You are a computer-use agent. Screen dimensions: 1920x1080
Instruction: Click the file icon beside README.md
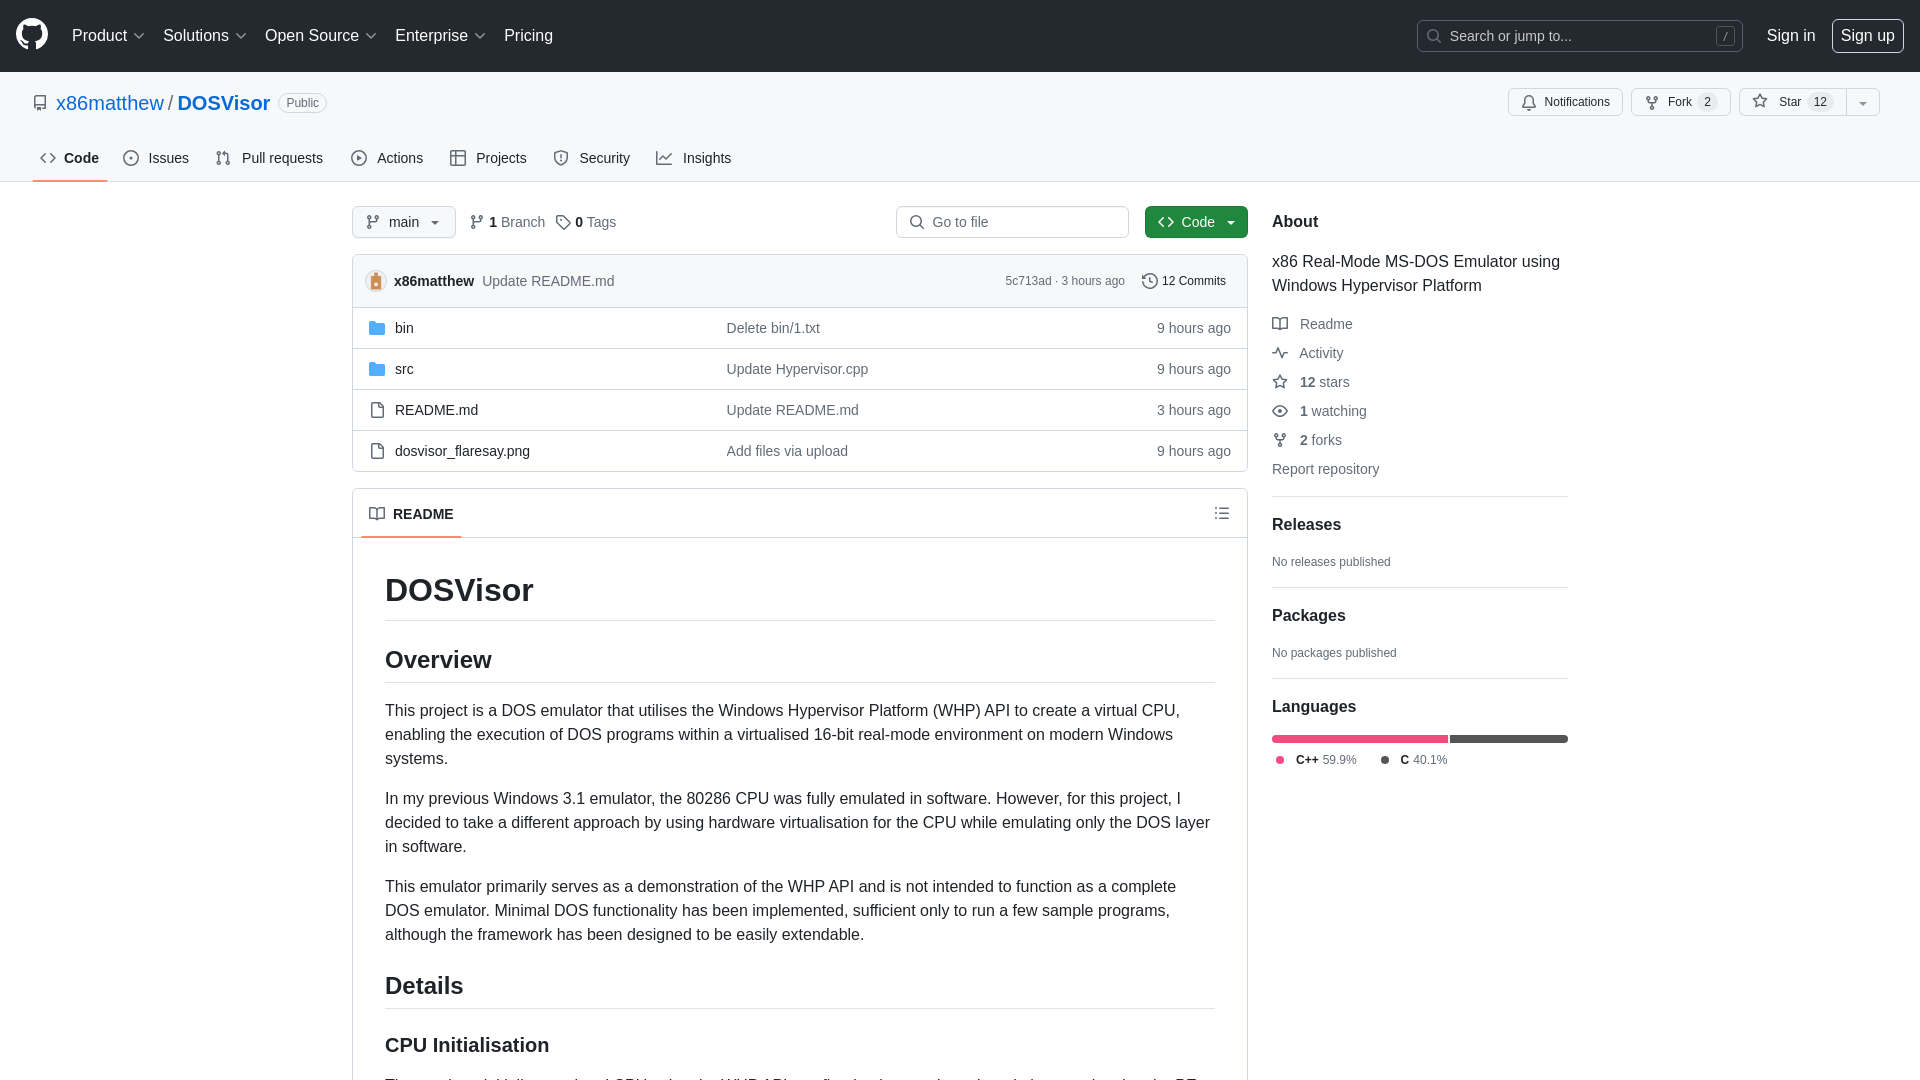pos(377,410)
